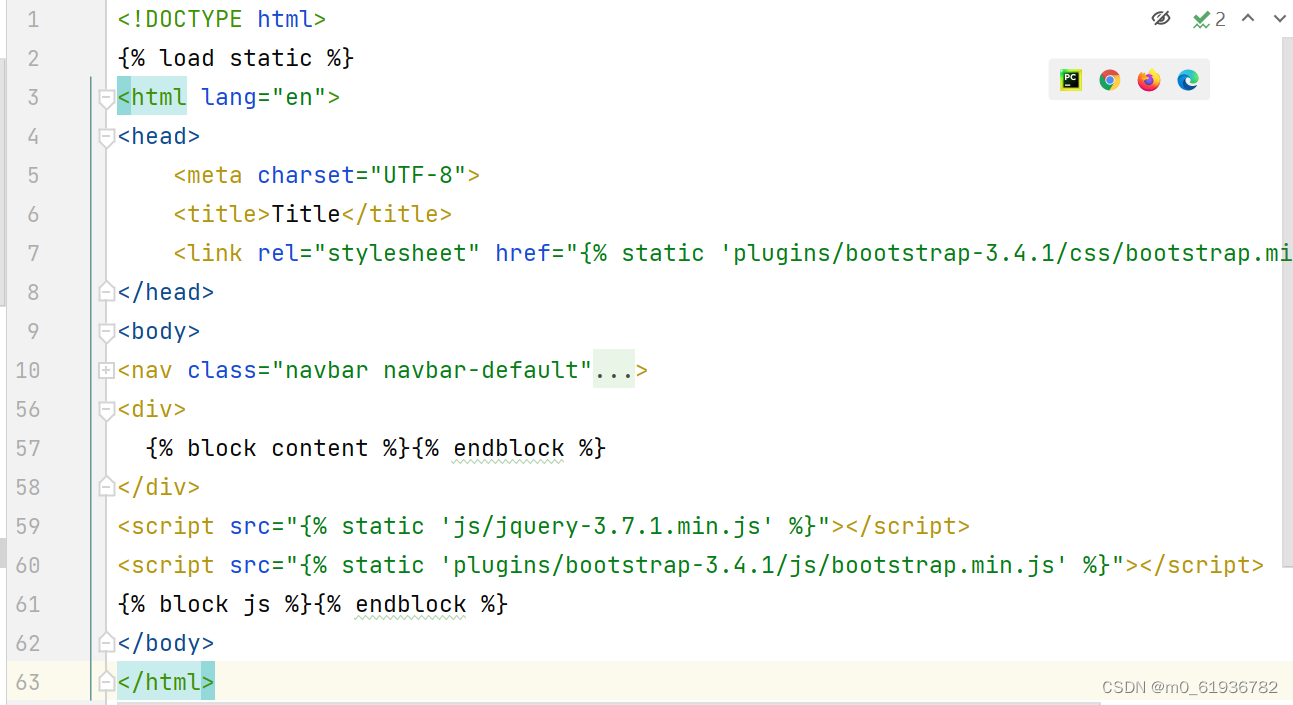Click the opening '<html' tag highlighted on line 3
The image size is (1293, 705).
152,97
